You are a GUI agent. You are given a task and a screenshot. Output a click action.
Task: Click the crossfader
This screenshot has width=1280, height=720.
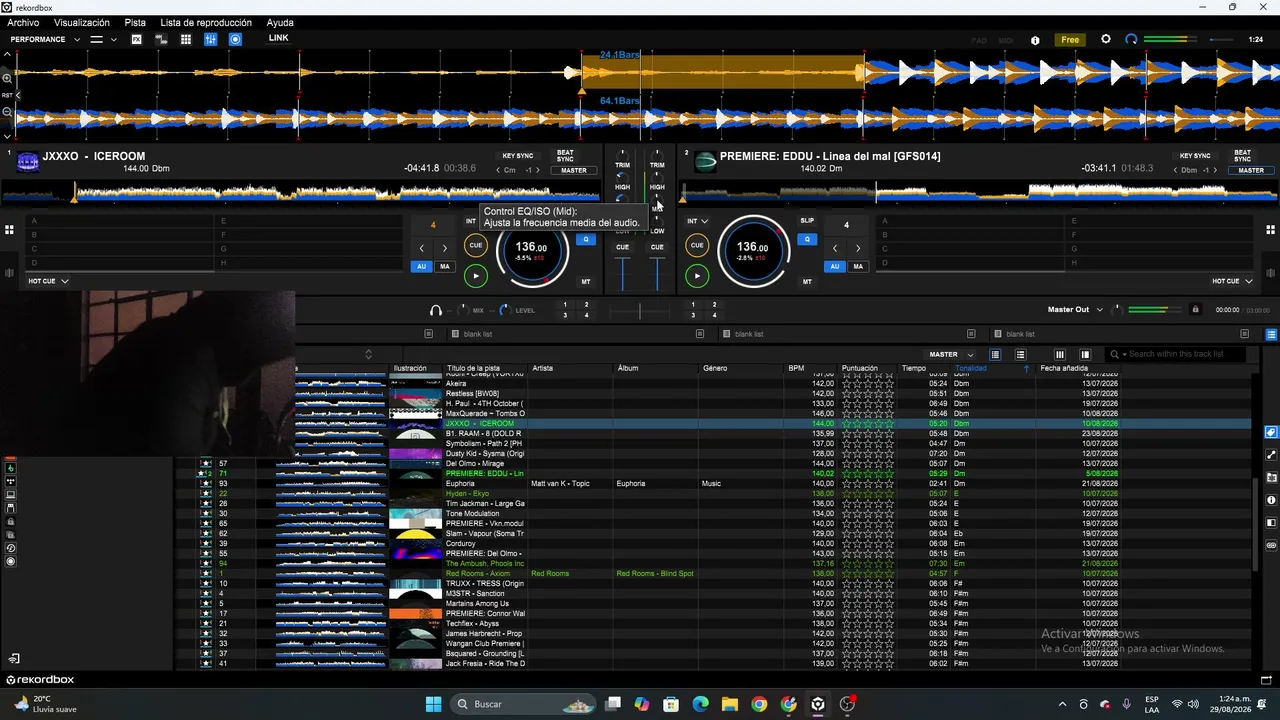click(640, 311)
